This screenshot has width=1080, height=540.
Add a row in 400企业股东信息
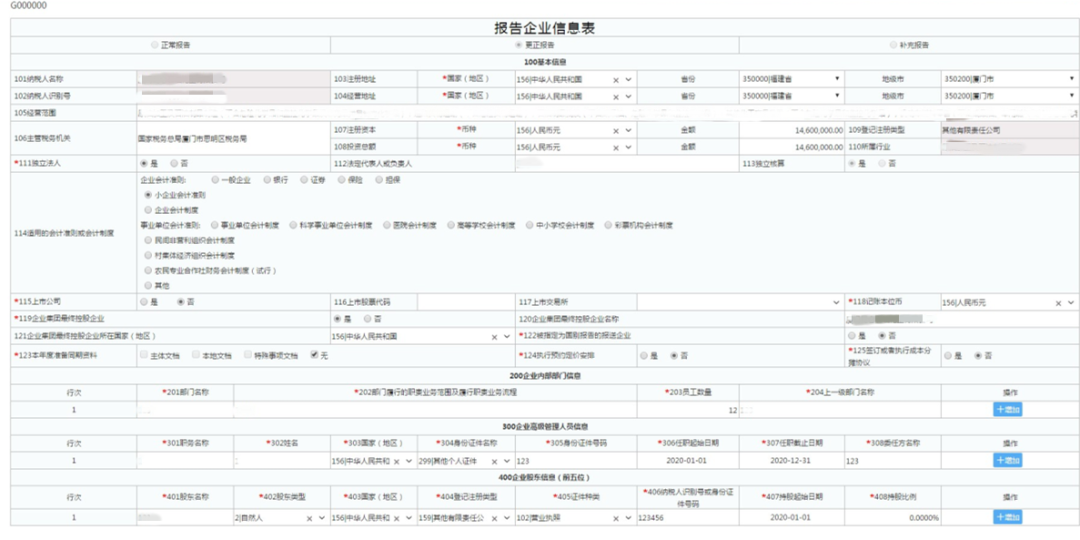(1007, 517)
